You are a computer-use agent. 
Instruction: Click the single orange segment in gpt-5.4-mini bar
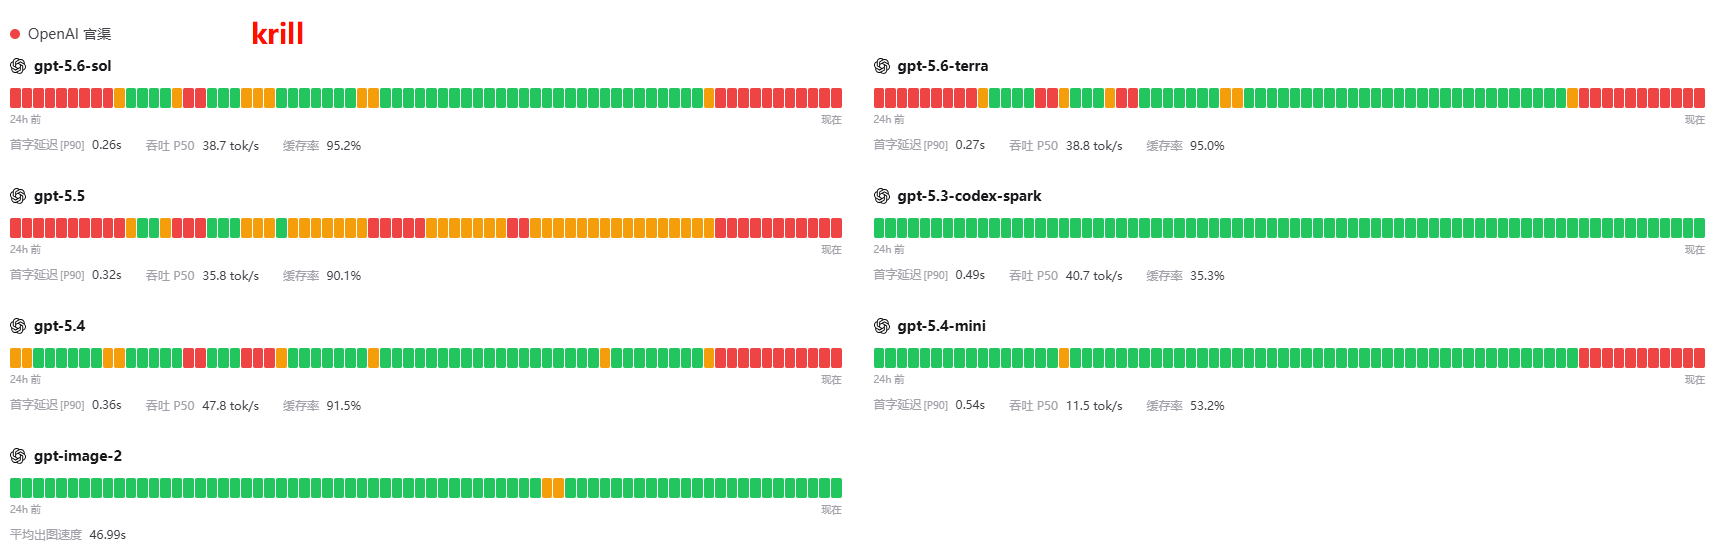(x=1064, y=358)
